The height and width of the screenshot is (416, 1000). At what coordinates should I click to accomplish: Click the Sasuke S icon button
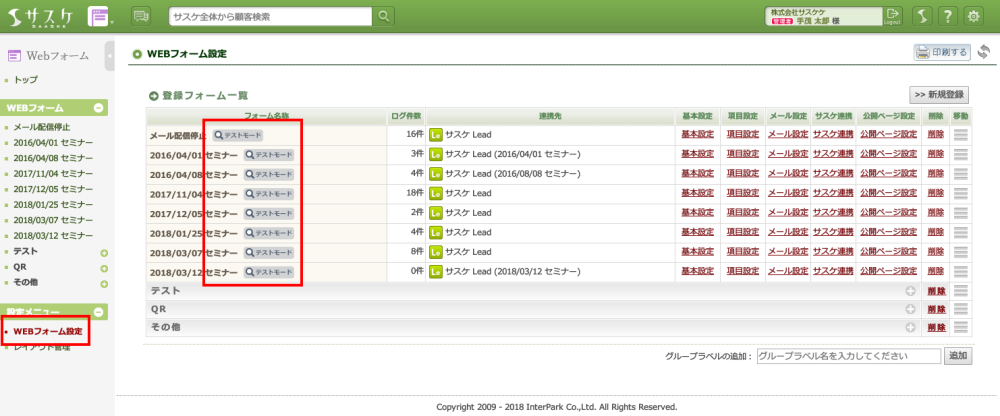[x=921, y=15]
